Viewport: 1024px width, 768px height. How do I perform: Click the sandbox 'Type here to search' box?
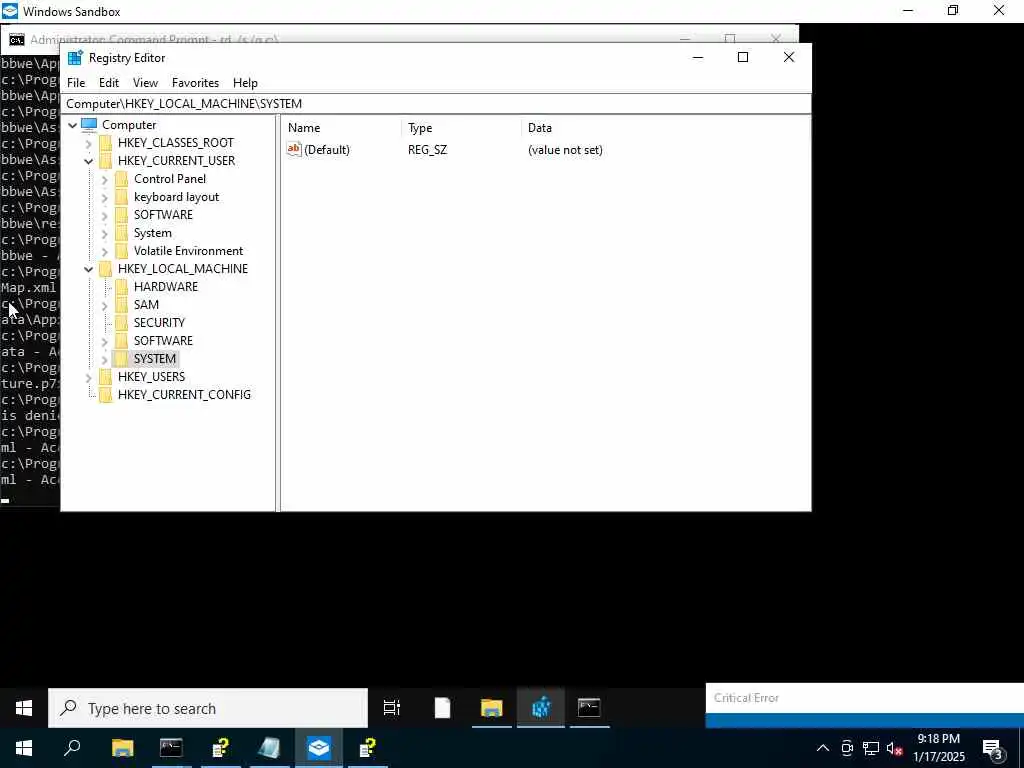coord(208,708)
